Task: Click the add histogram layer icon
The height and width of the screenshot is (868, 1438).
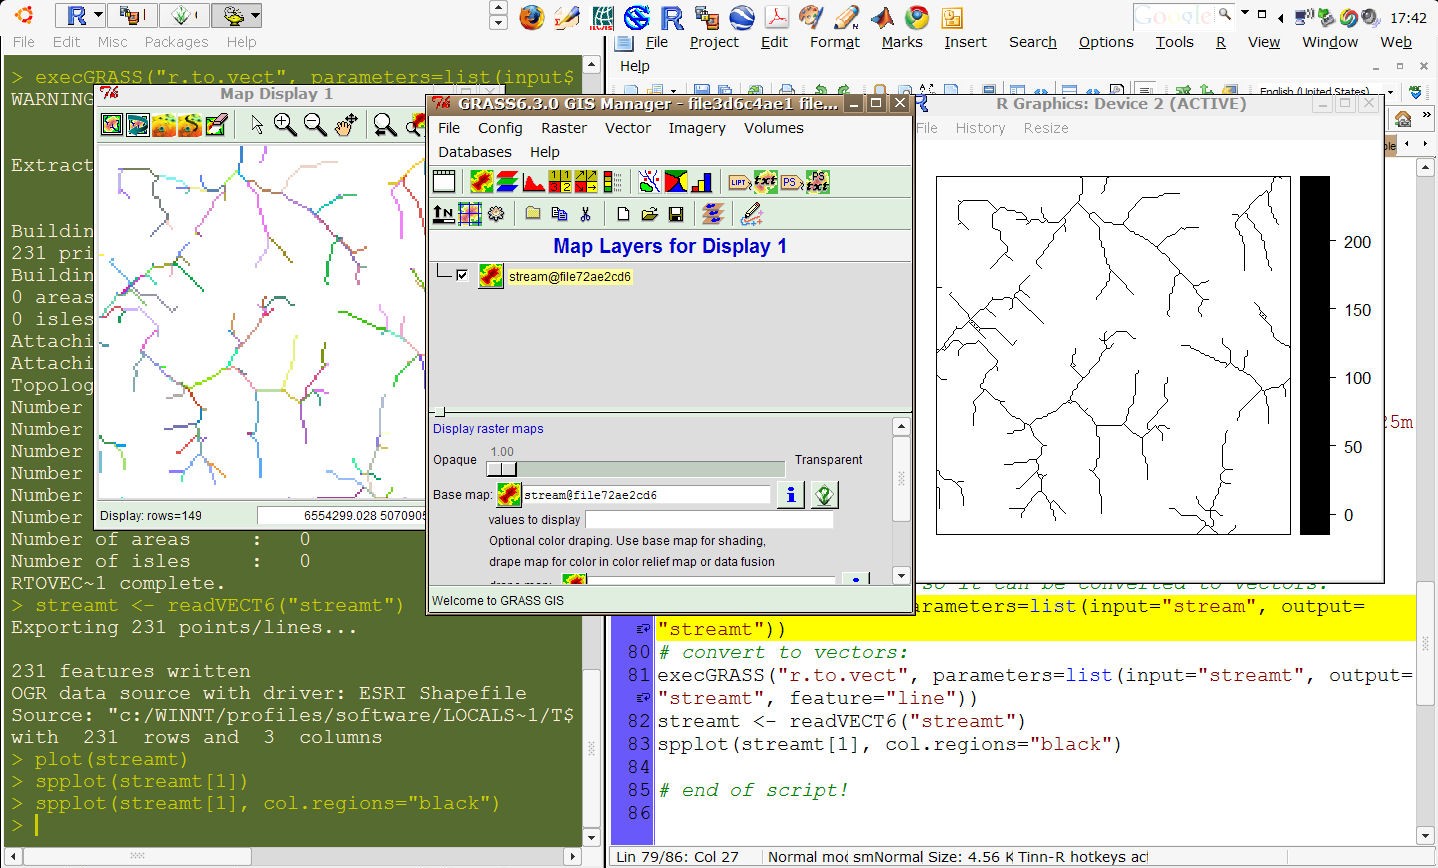Action: click(534, 182)
